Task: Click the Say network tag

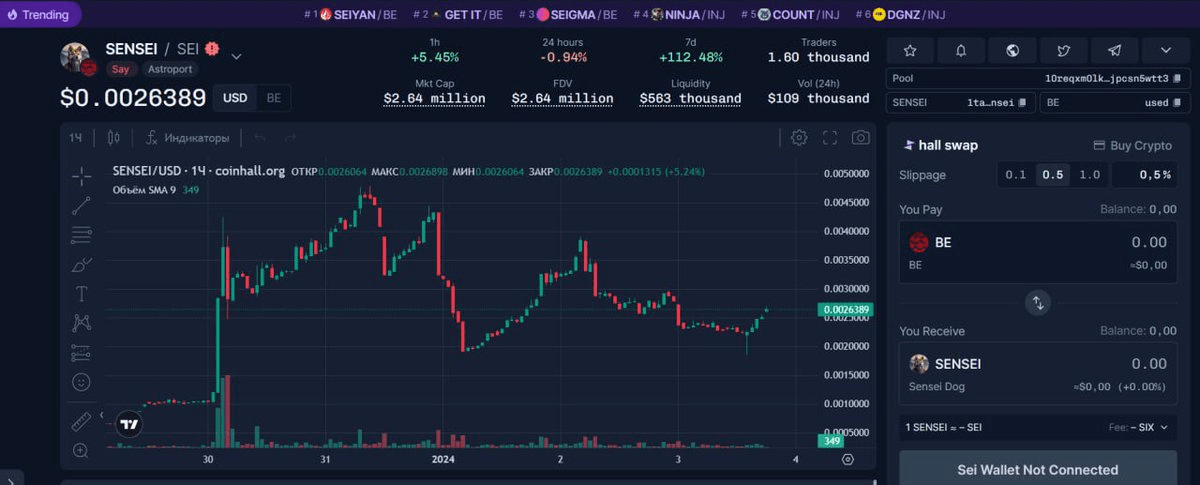Action: (x=120, y=69)
